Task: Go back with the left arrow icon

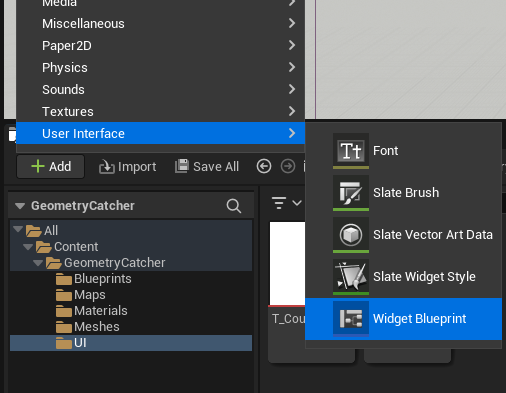Action: (264, 166)
